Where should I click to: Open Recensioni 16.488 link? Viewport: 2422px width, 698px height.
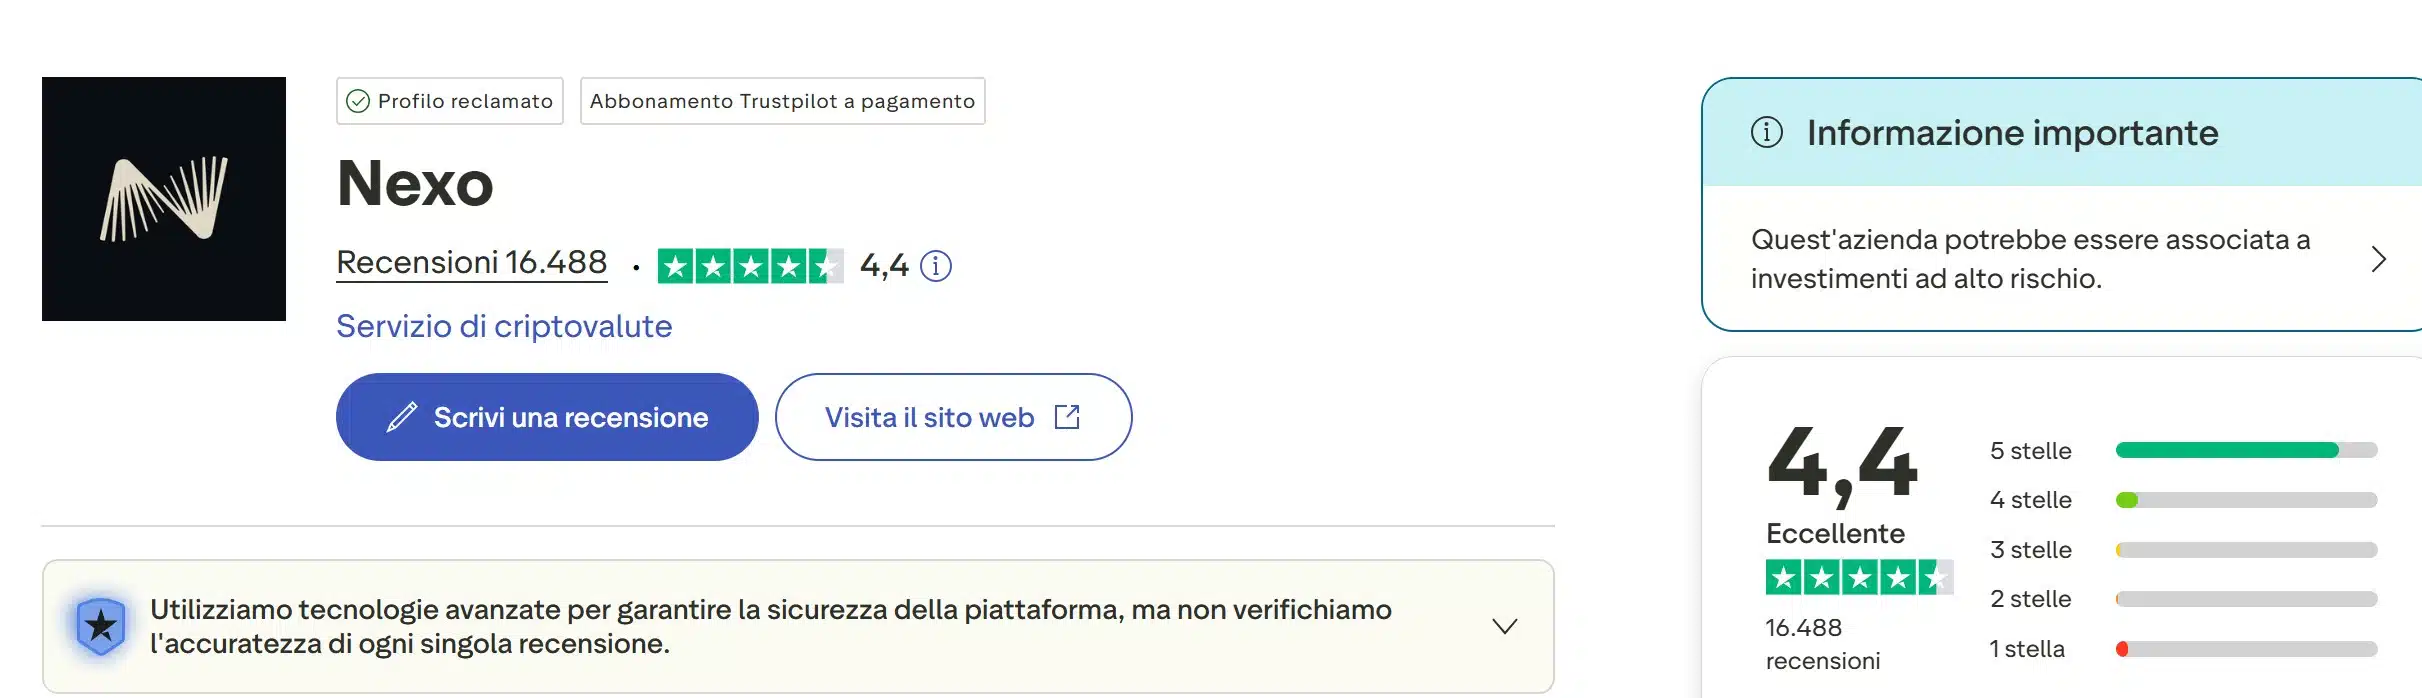(x=471, y=262)
